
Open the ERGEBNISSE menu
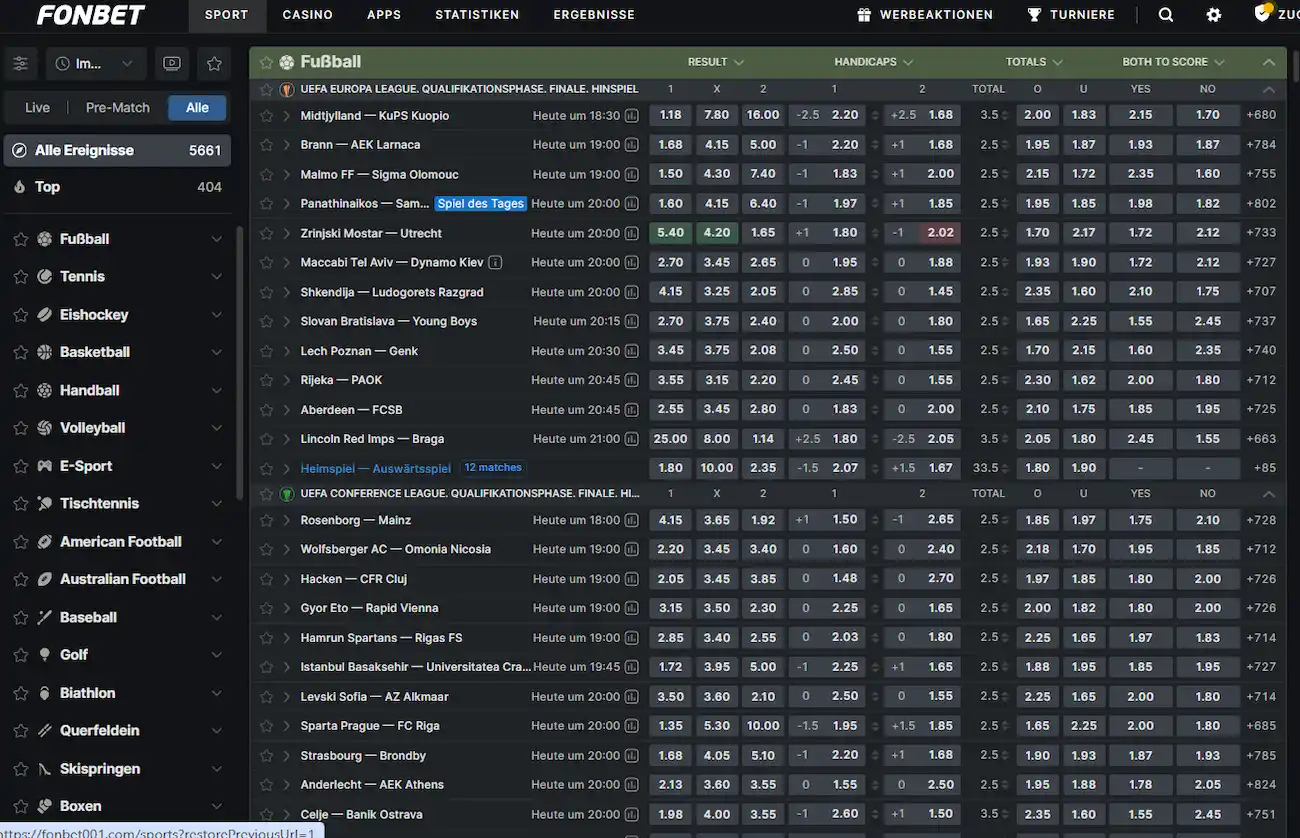coord(594,15)
